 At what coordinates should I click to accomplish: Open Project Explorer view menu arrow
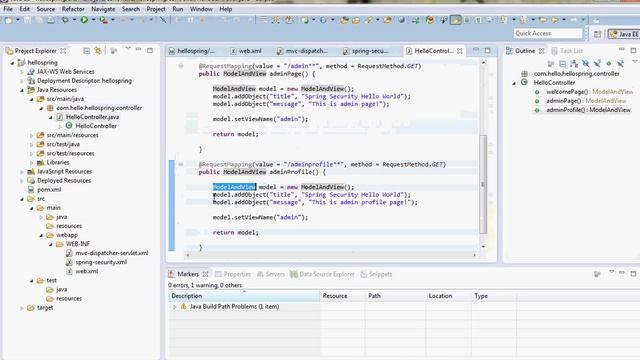click(x=128, y=49)
